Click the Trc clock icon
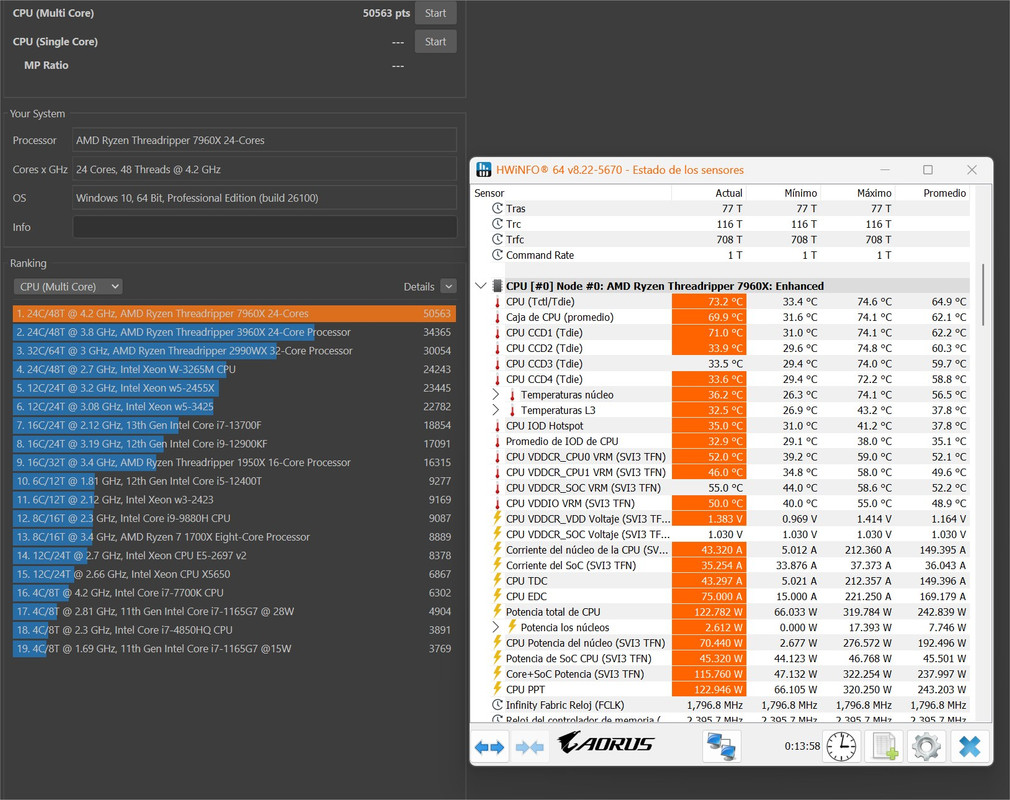 coord(497,224)
